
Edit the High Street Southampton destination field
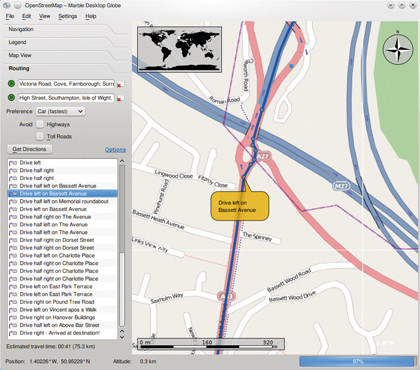pyautogui.click(x=66, y=98)
